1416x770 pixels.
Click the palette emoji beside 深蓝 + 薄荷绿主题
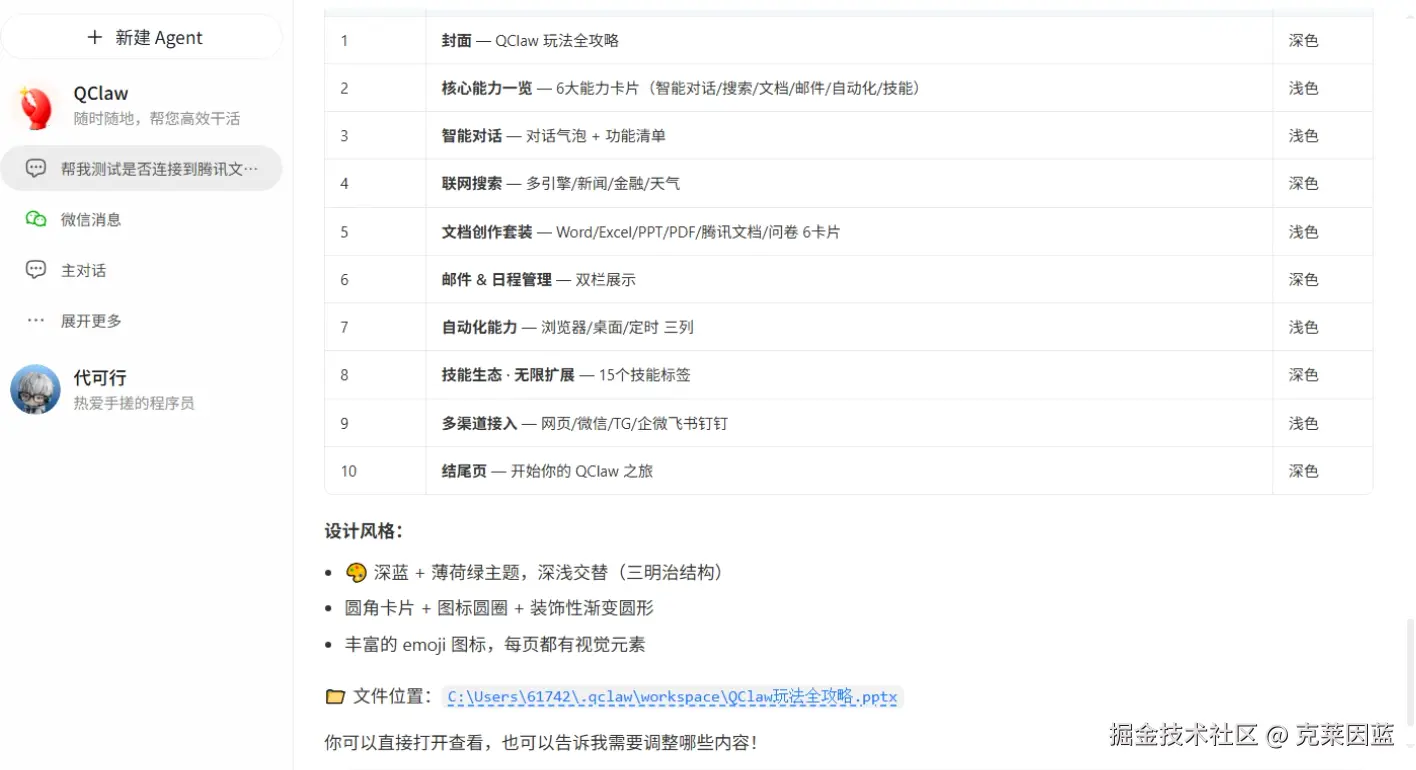pyautogui.click(x=356, y=572)
